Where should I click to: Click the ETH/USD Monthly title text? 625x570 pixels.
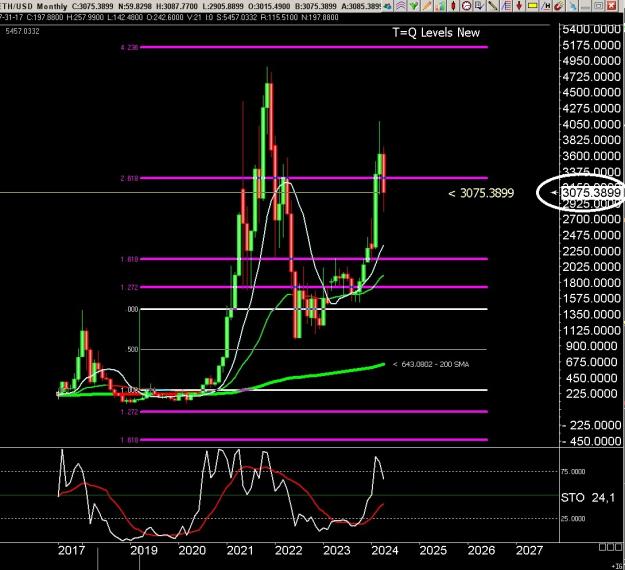click(x=33, y=6)
